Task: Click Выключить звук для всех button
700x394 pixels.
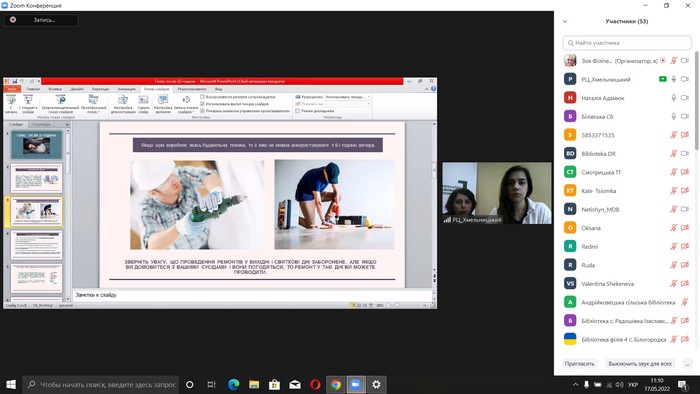Action: (640, 364)
